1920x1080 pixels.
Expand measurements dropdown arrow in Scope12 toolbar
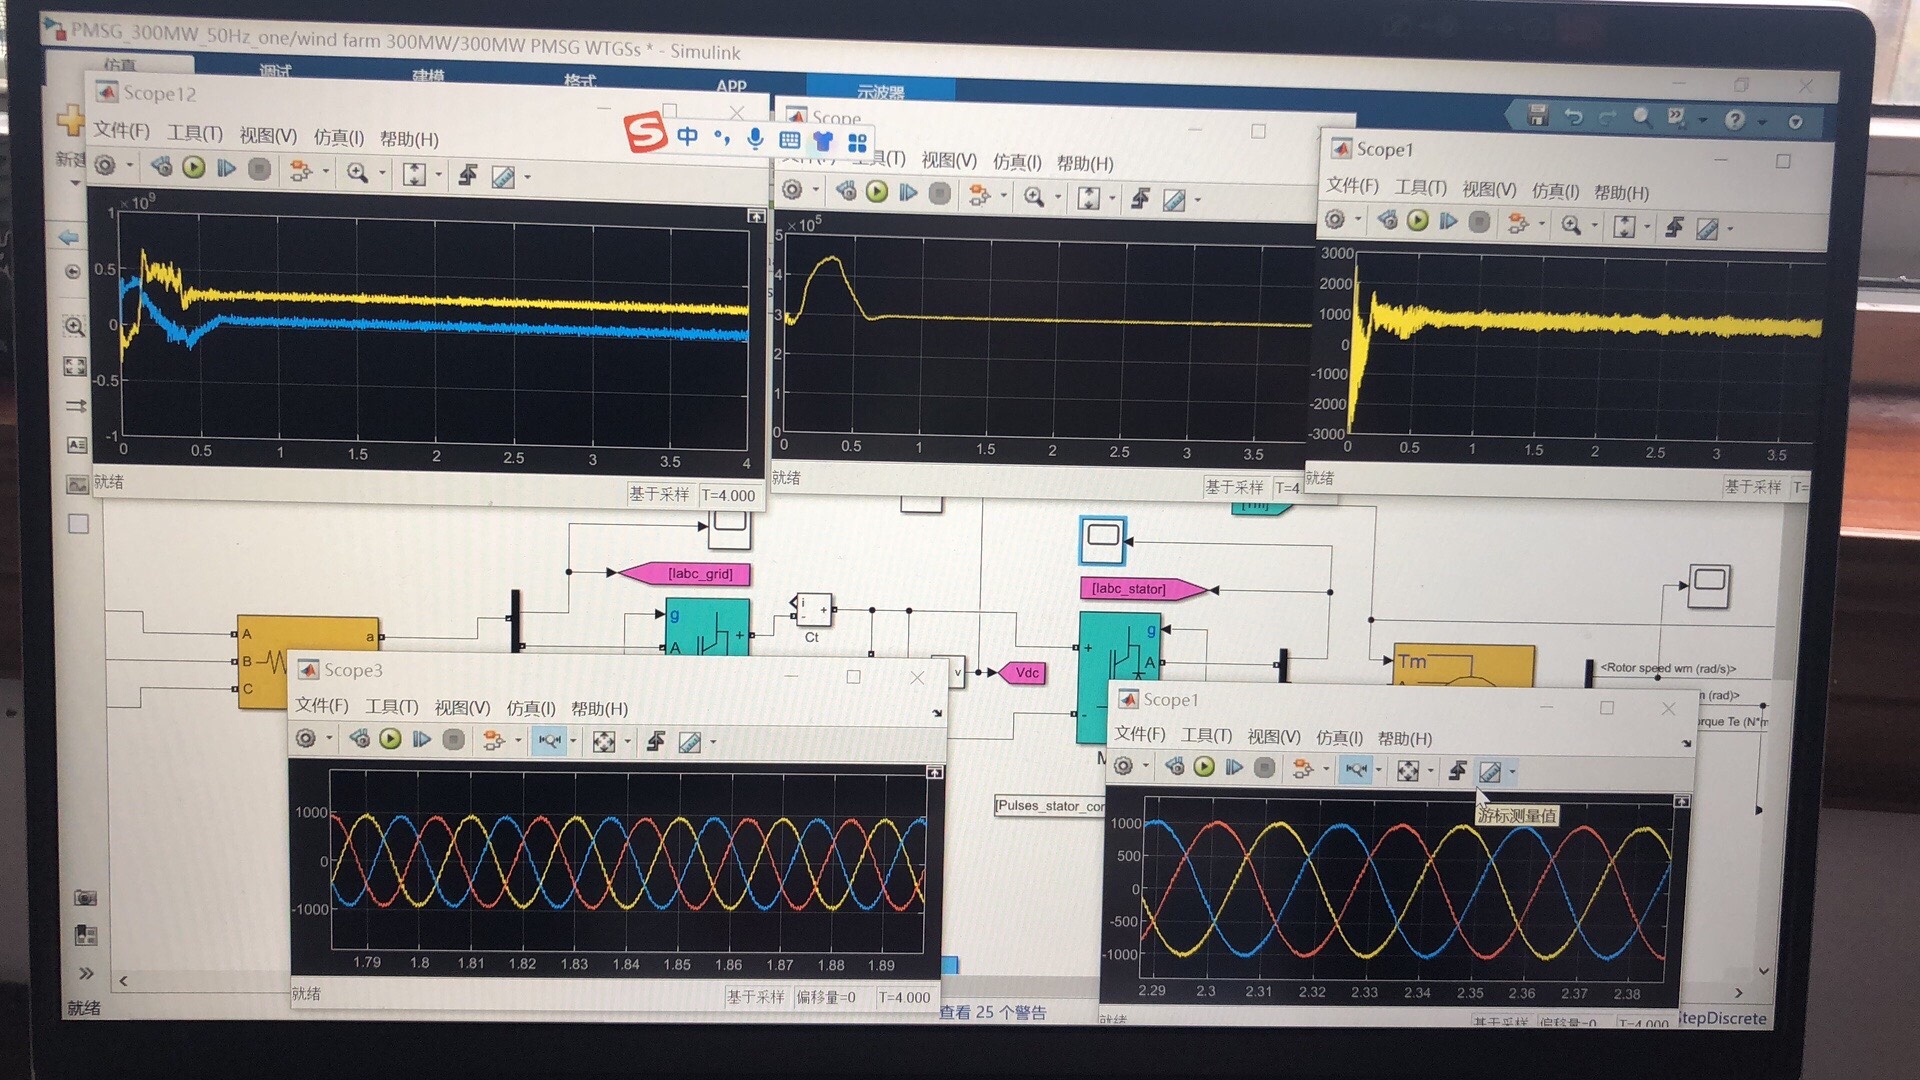click(x=527, y=178)
